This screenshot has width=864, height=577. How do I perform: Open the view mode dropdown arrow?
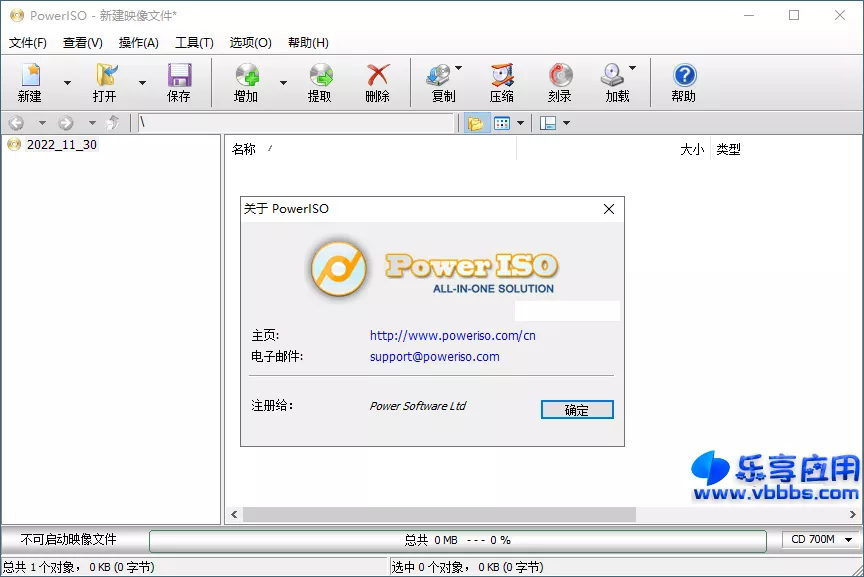[518, 122]
